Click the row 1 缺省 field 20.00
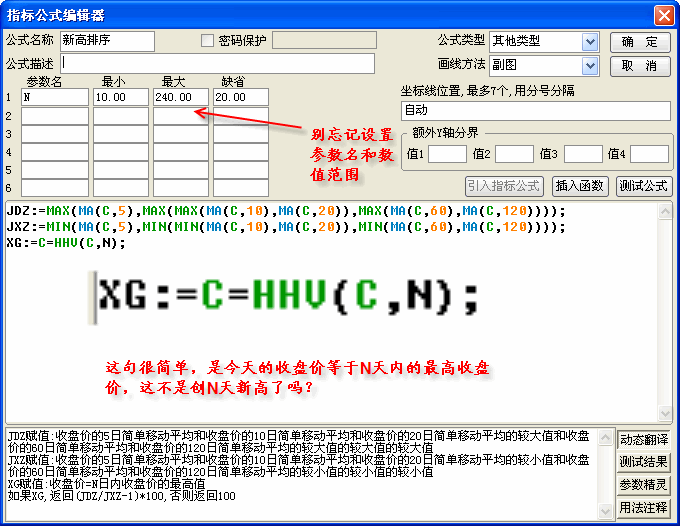 [241, 97]
